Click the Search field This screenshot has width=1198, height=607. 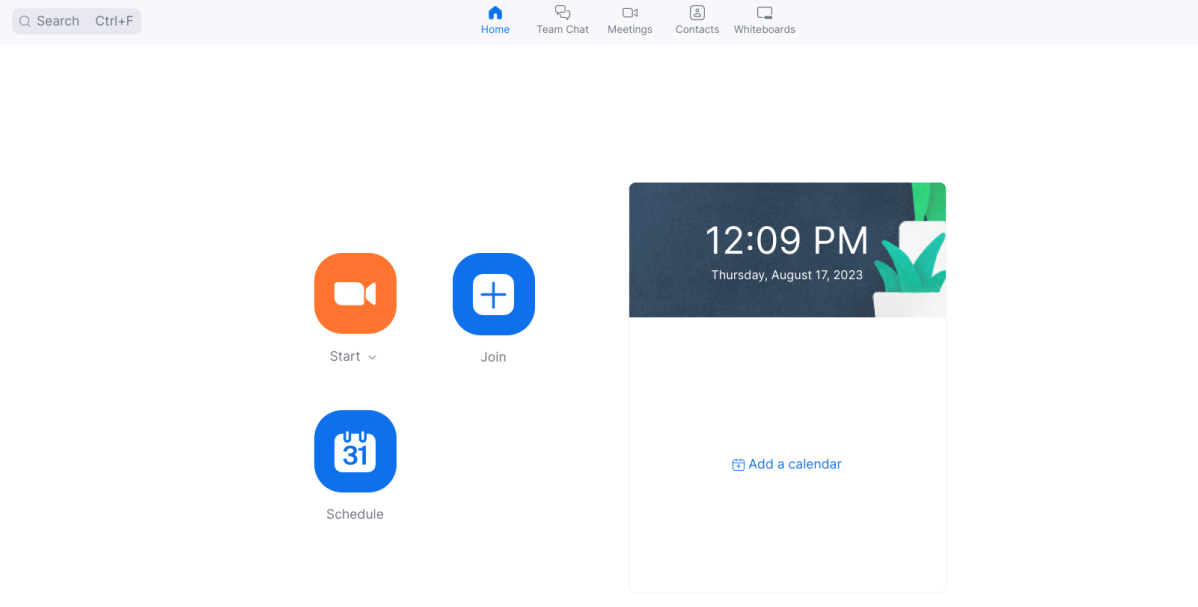(76, 21)
